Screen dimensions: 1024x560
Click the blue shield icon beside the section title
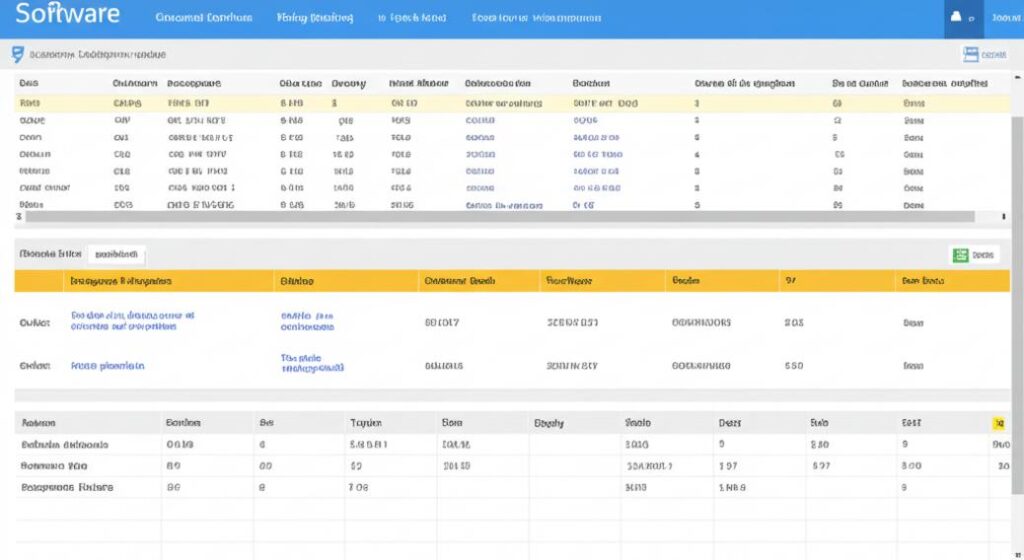pos(17,55)
